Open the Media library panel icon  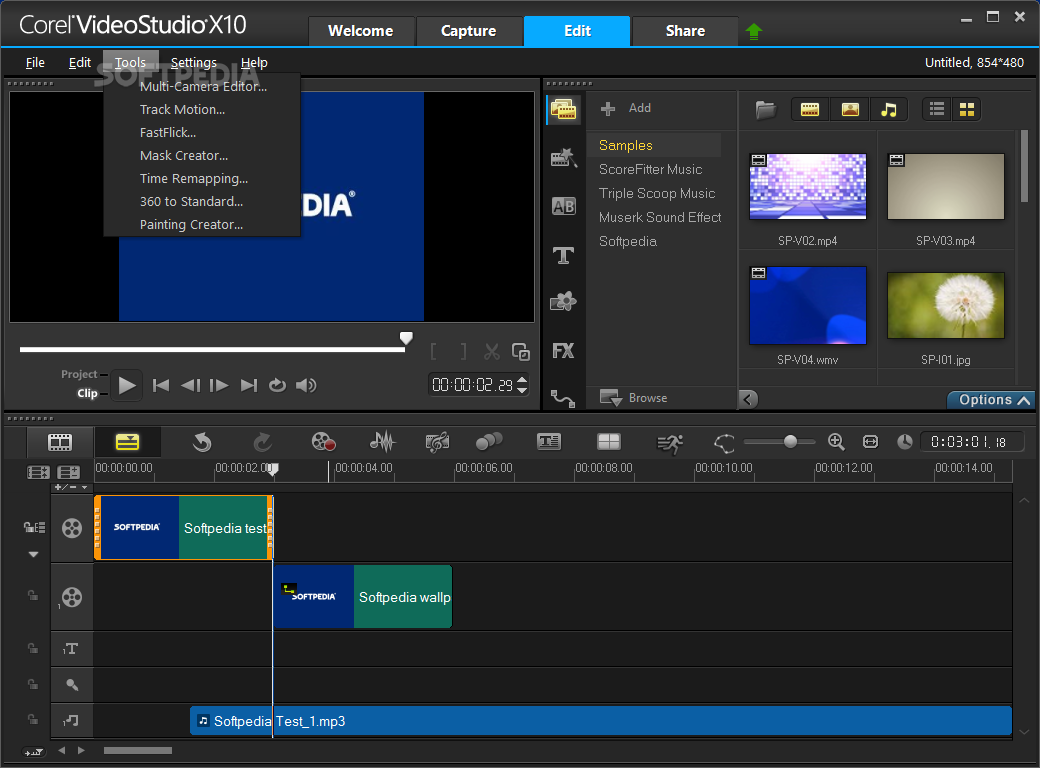[564, 109]
